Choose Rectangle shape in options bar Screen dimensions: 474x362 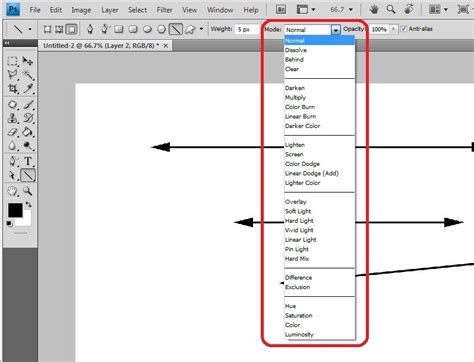pos(119,29)
